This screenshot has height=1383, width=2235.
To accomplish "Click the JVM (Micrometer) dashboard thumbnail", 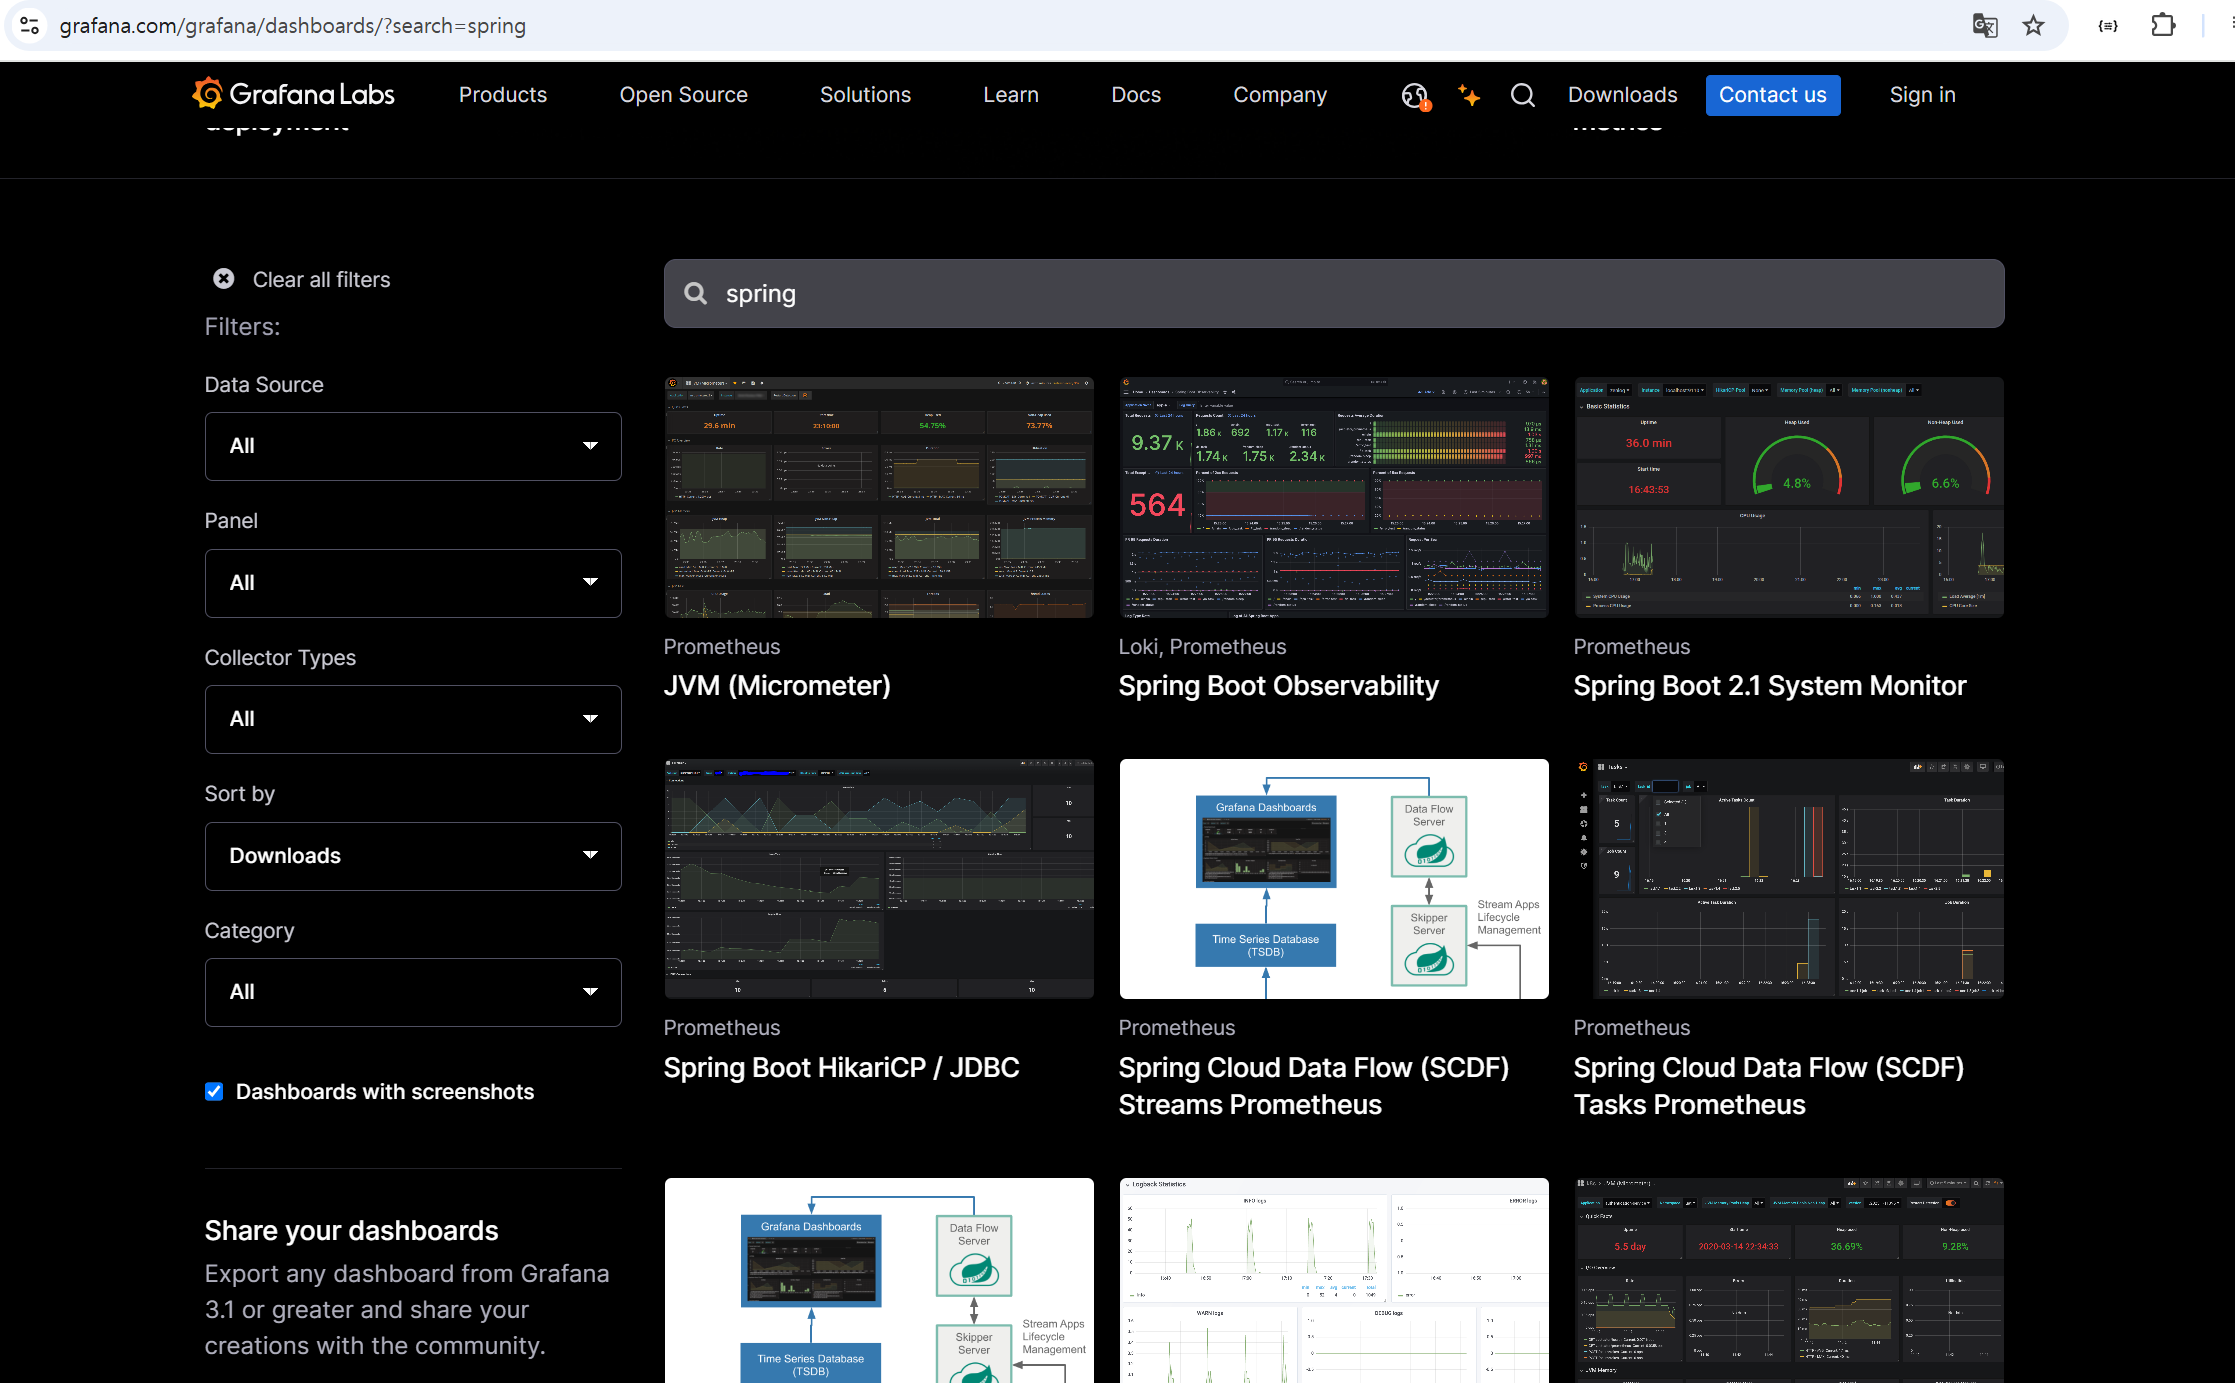I will coord(879,497).
